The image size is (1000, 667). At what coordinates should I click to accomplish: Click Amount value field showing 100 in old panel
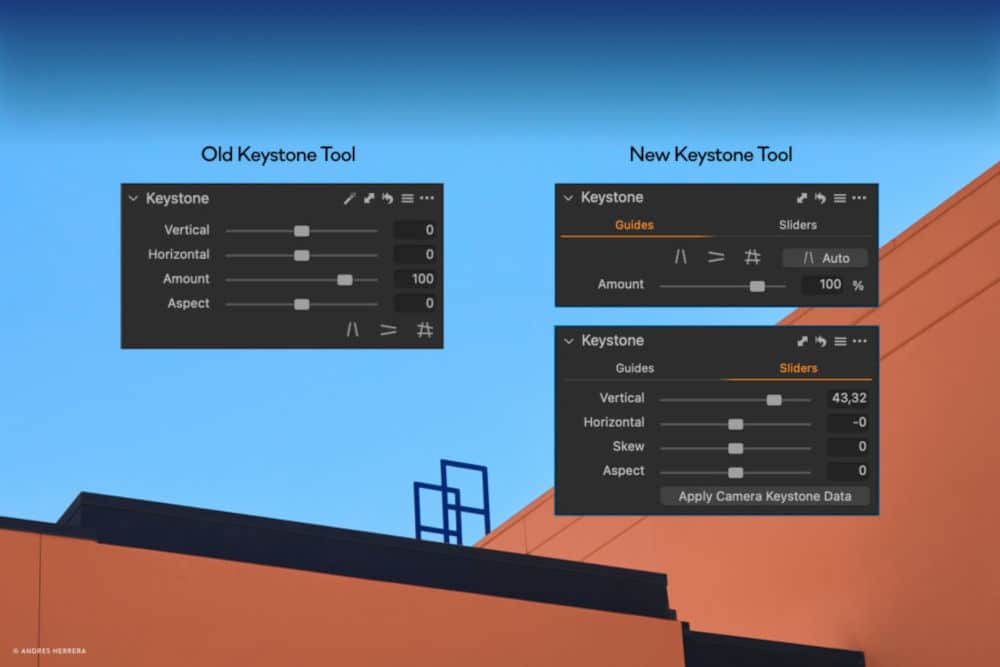(x=415, y=279)
